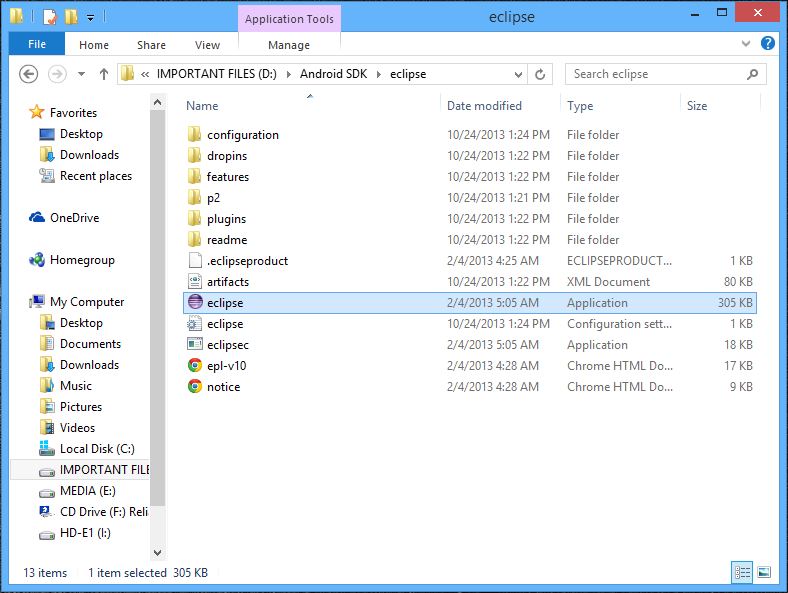Screen dimensions: 788x593
Task: Click the Properties quick access toolbar icon
Action: coord(50,17)
